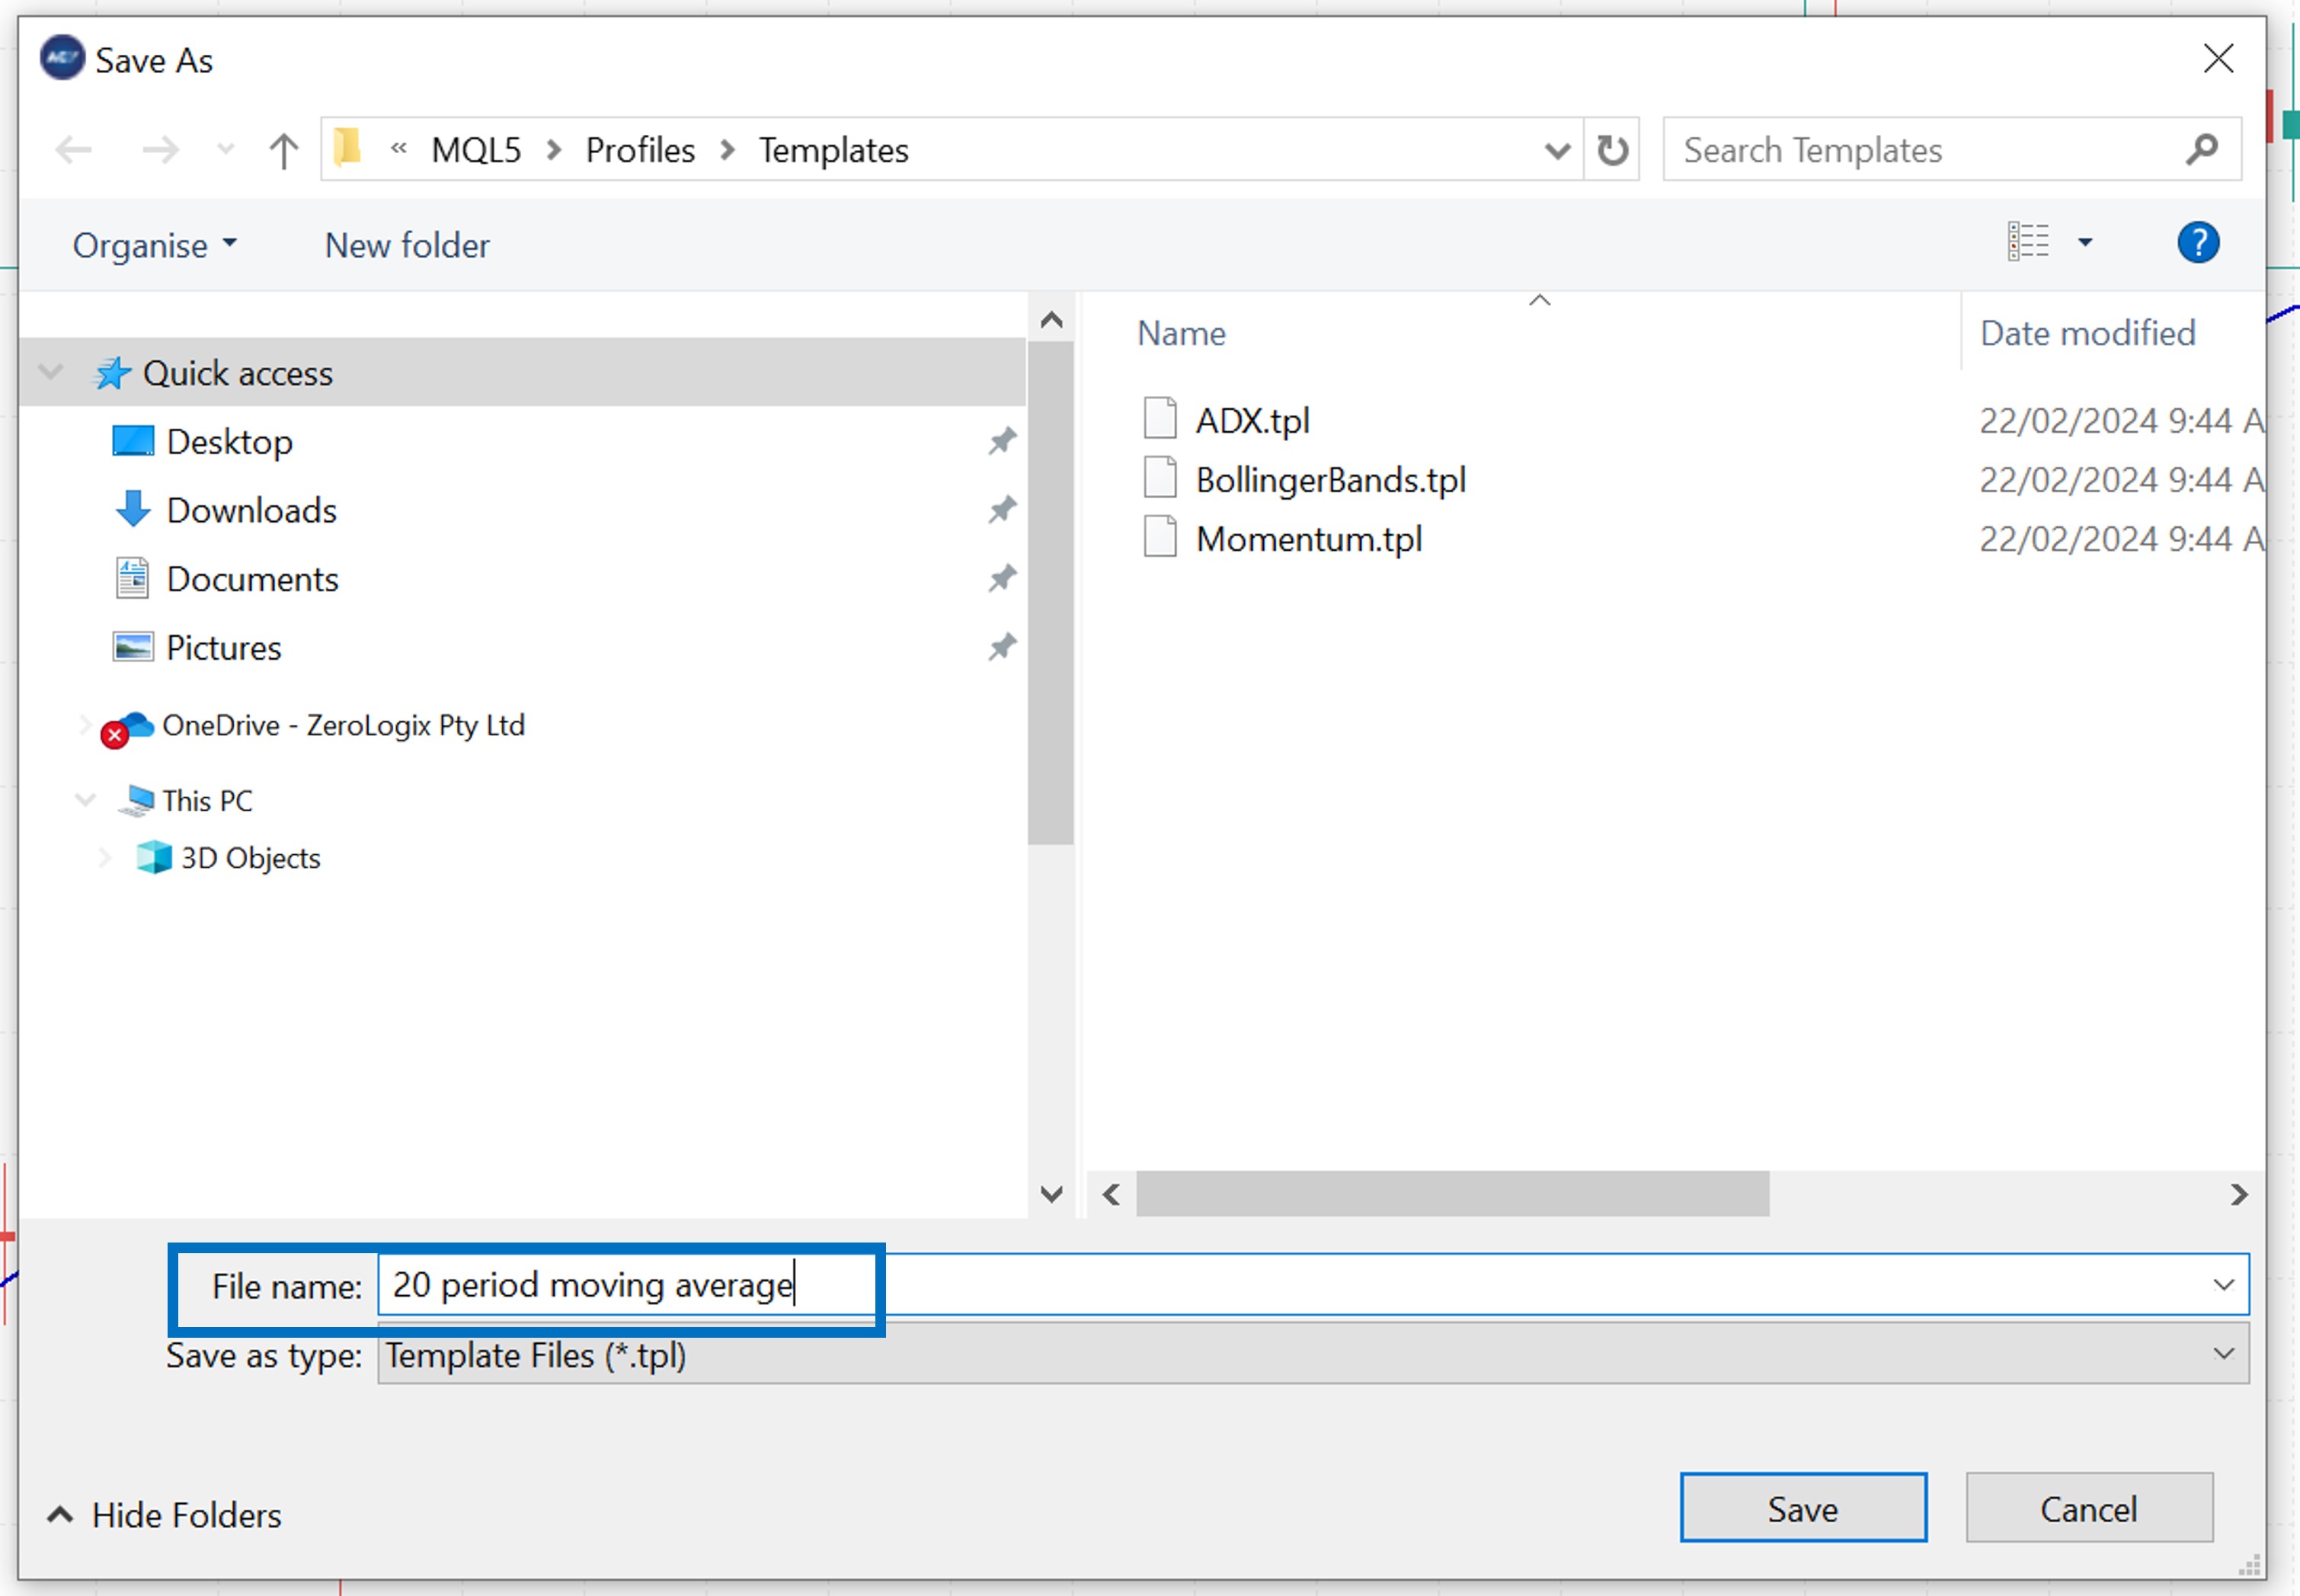Screen dimensions: 2300x1596
Task: Click the horizontal scrollbar right arrow
Action: [2239, 1194]
